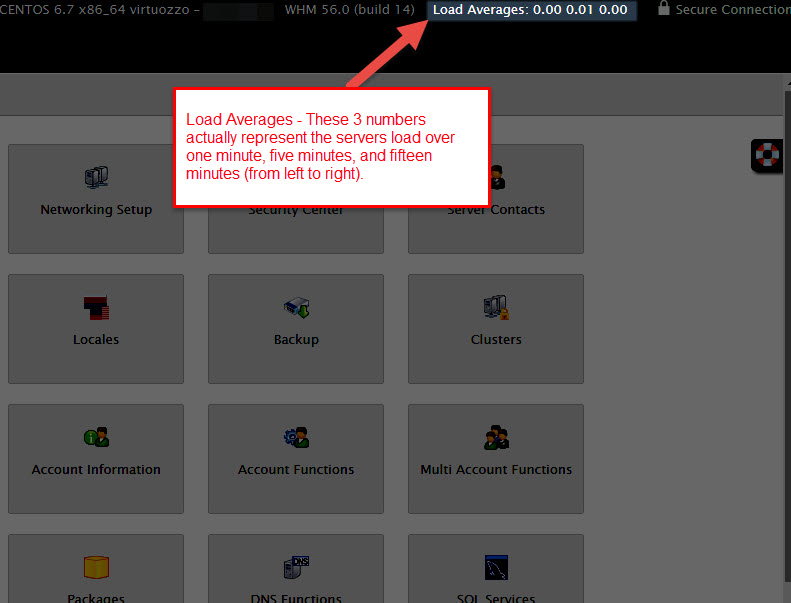Click the Secure Connection padlock icon
Image resolution: width=791 pixels, height=603 pixels.
pos(664,8)
